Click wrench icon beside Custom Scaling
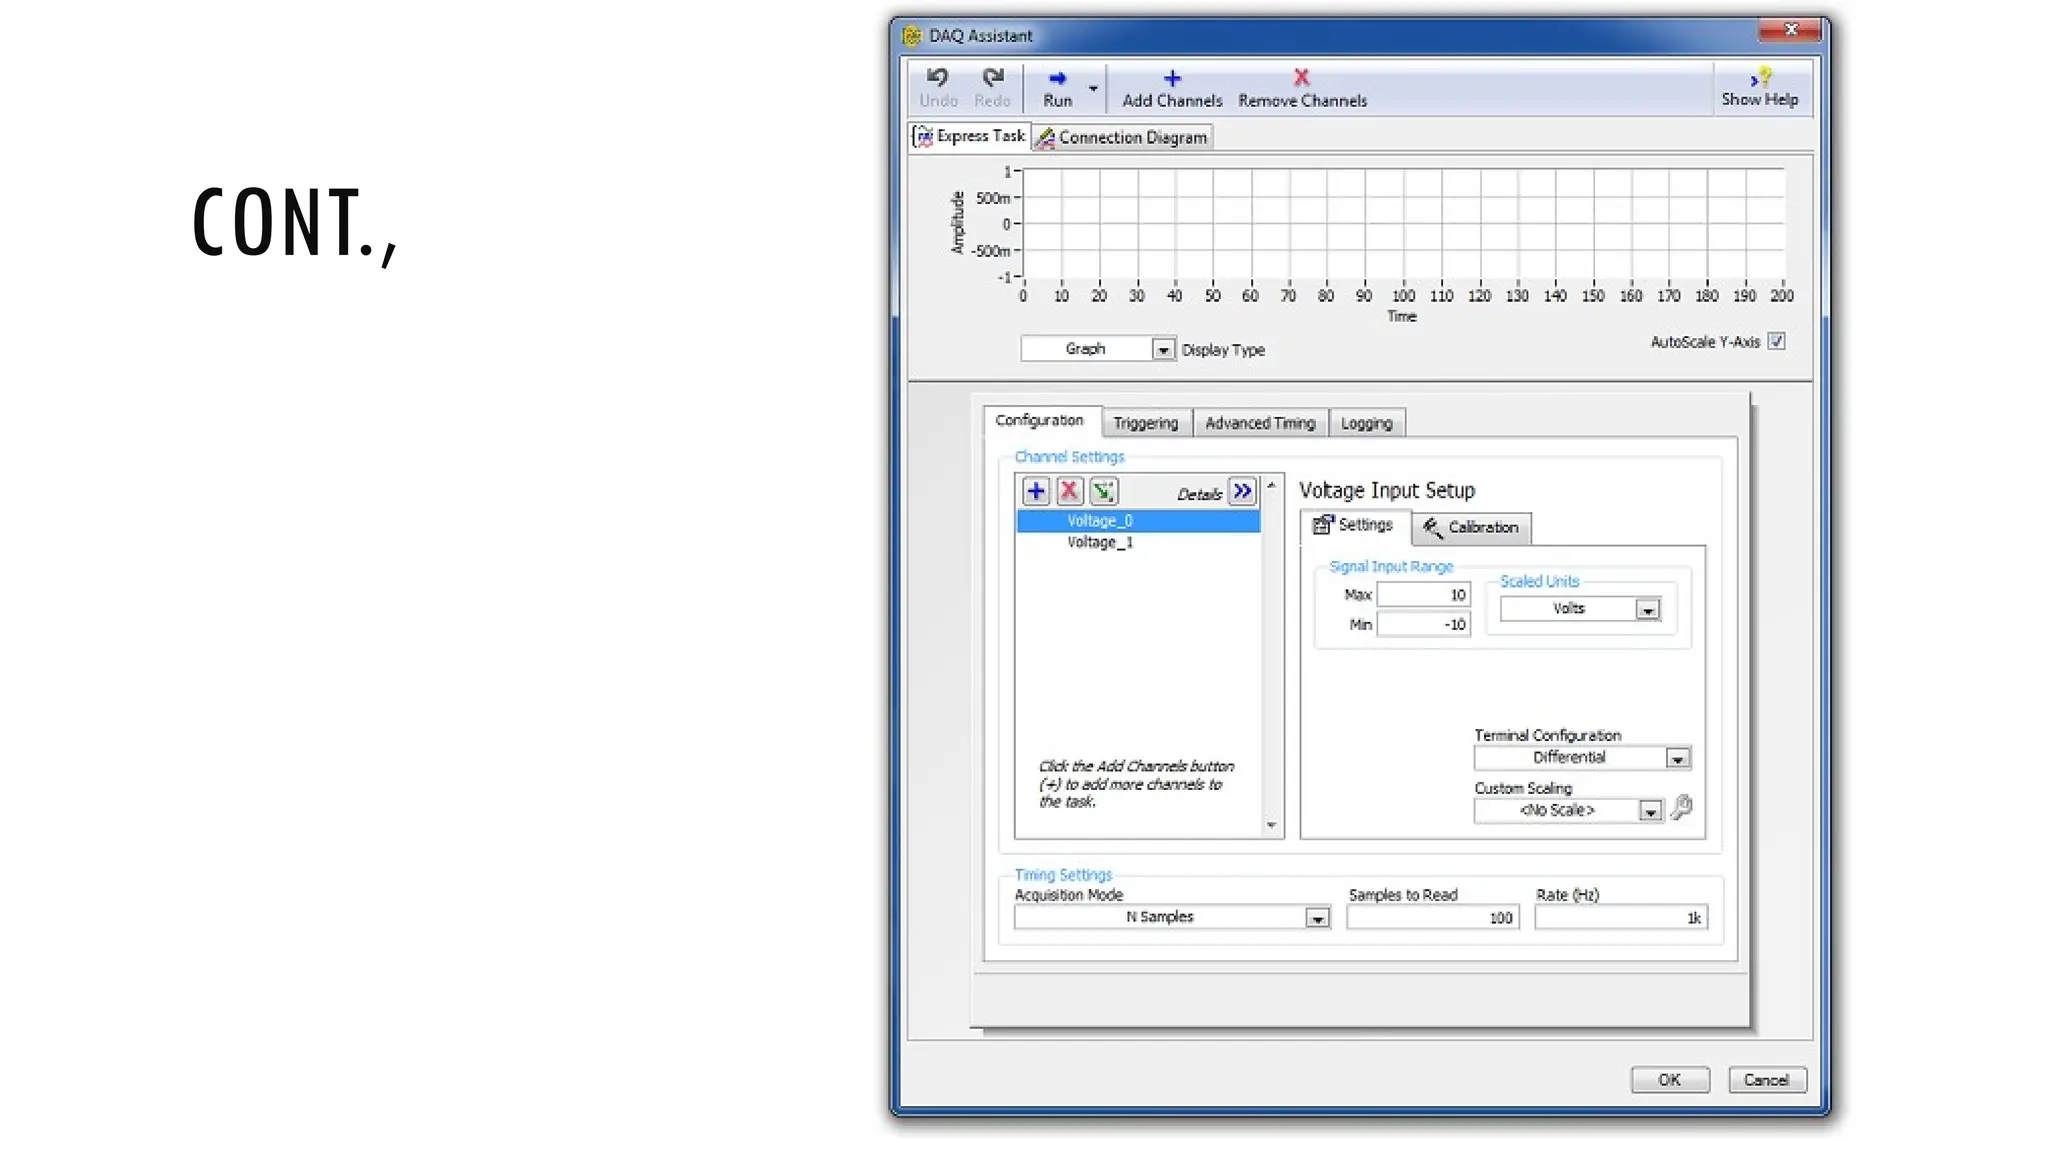2048x1152 pixels. pyautogui.click(x=1682, y=807)
